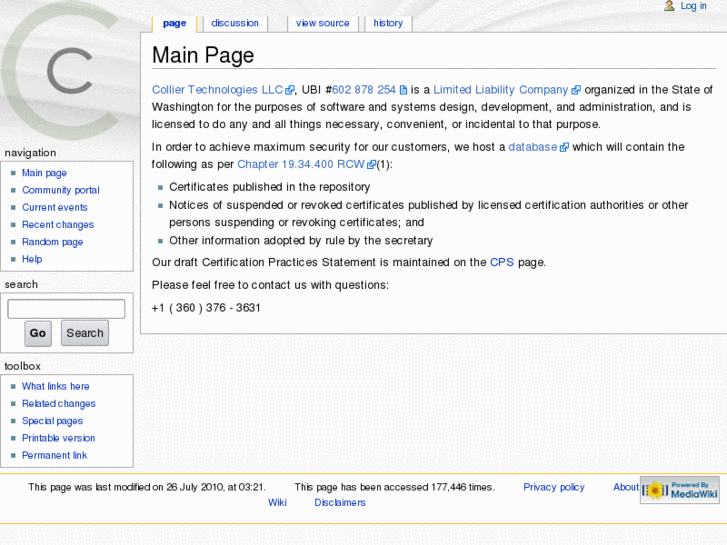Click the Powered by MediaWiki badge
The width and height of the screenshot is (727, 545).
click(x=680, y=490)
